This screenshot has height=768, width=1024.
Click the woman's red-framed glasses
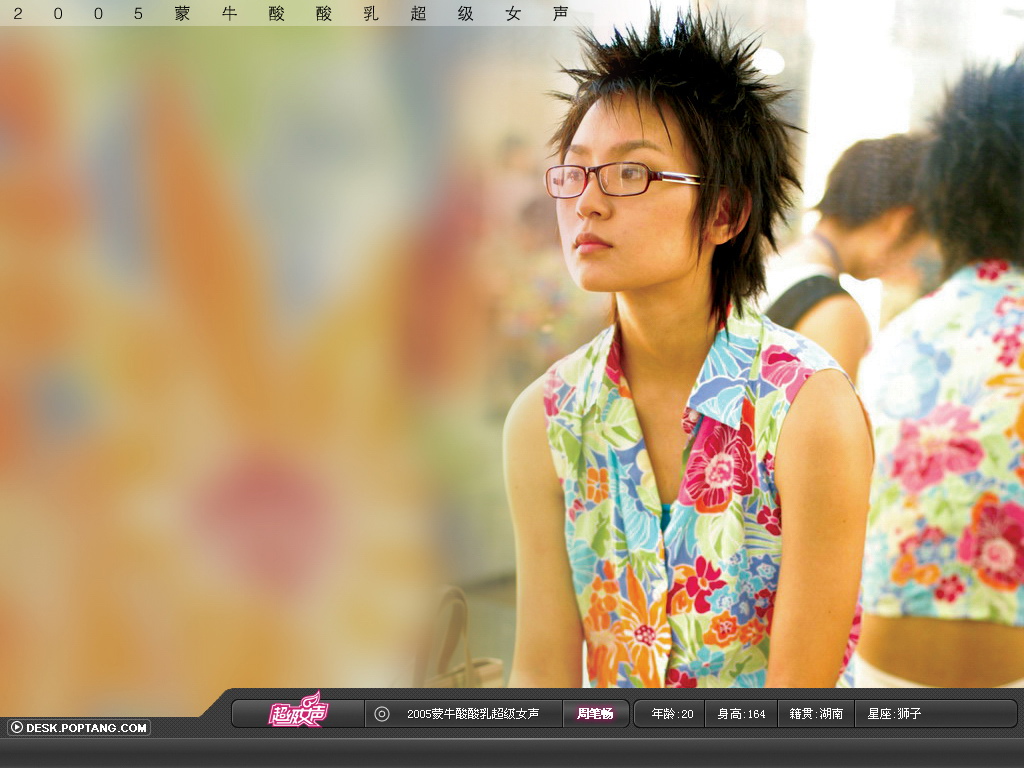coord(613,179)
